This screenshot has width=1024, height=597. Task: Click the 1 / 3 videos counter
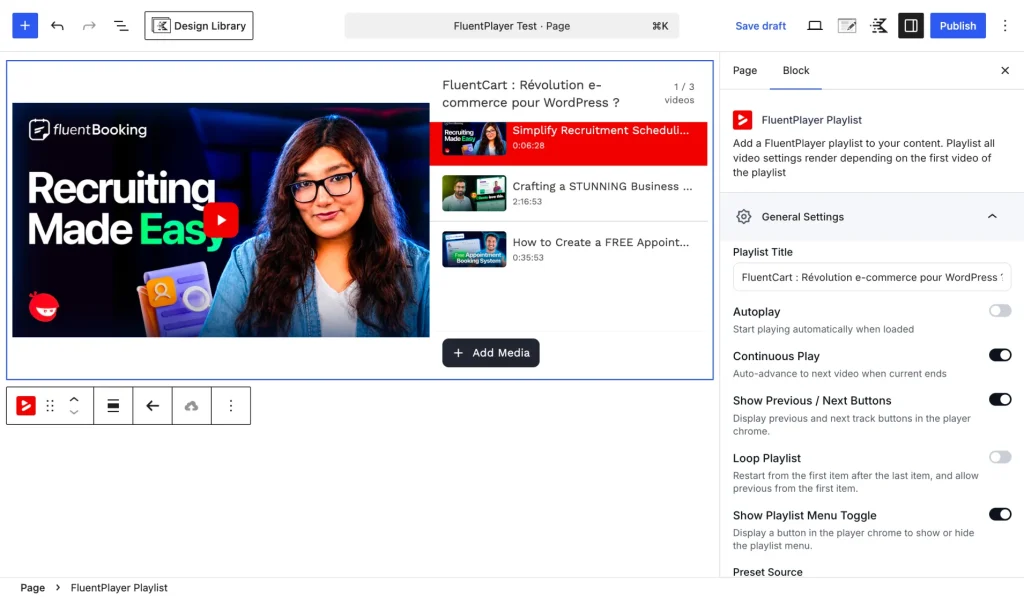click(679, 93)
